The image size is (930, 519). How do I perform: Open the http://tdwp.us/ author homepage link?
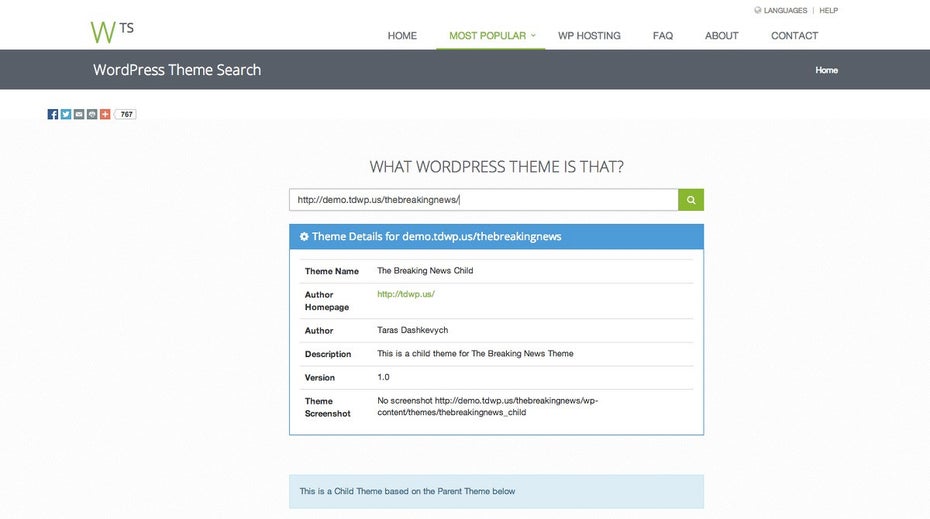tap(406, 294)
